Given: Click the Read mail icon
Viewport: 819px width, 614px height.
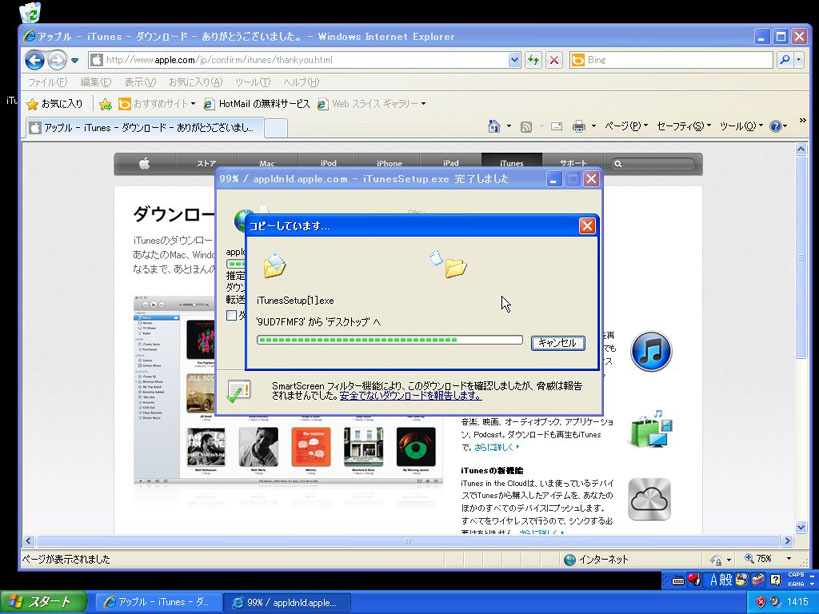Looking at the screenshot, I should point(557,126).
